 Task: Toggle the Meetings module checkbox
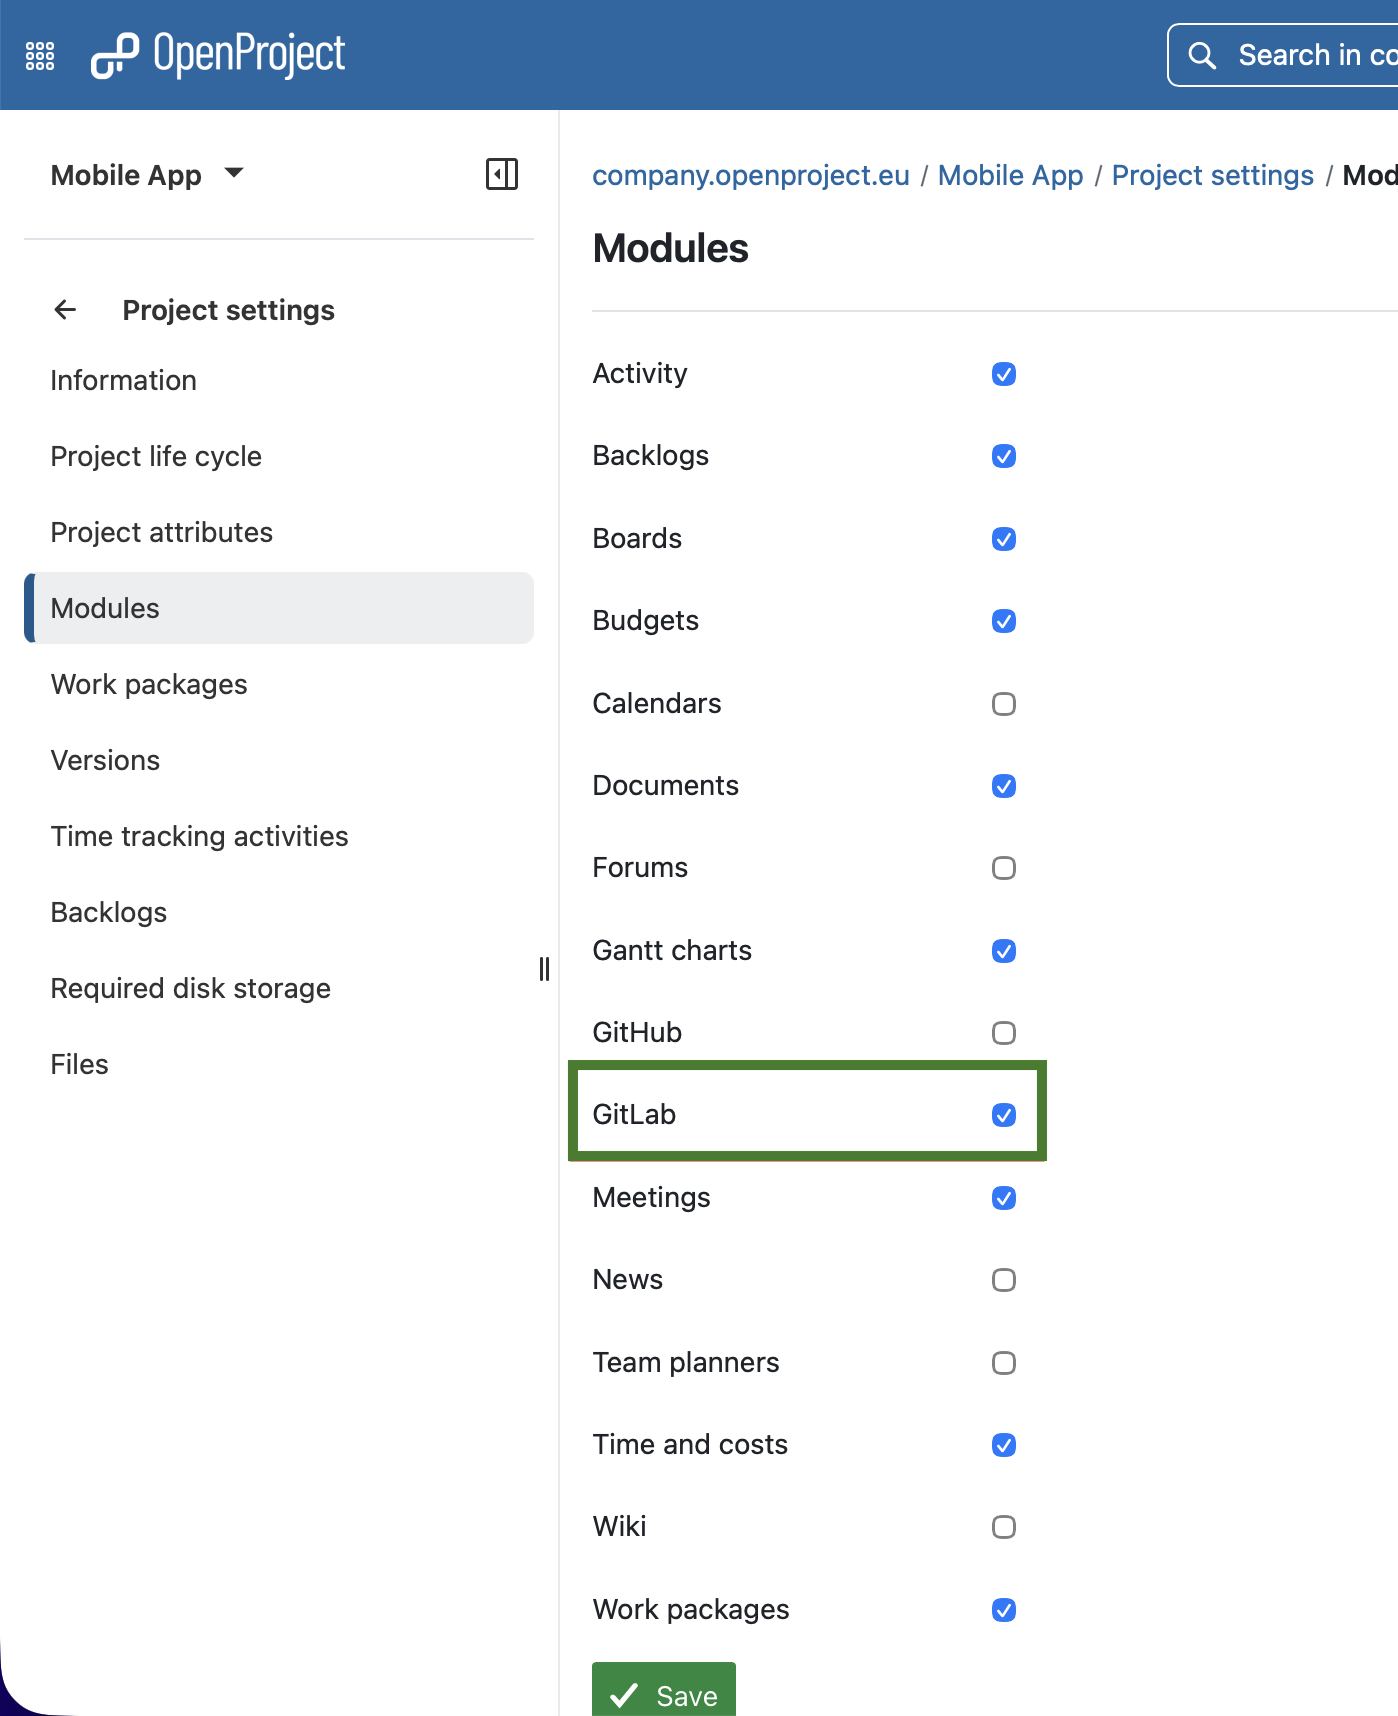pos(1004,1198)
